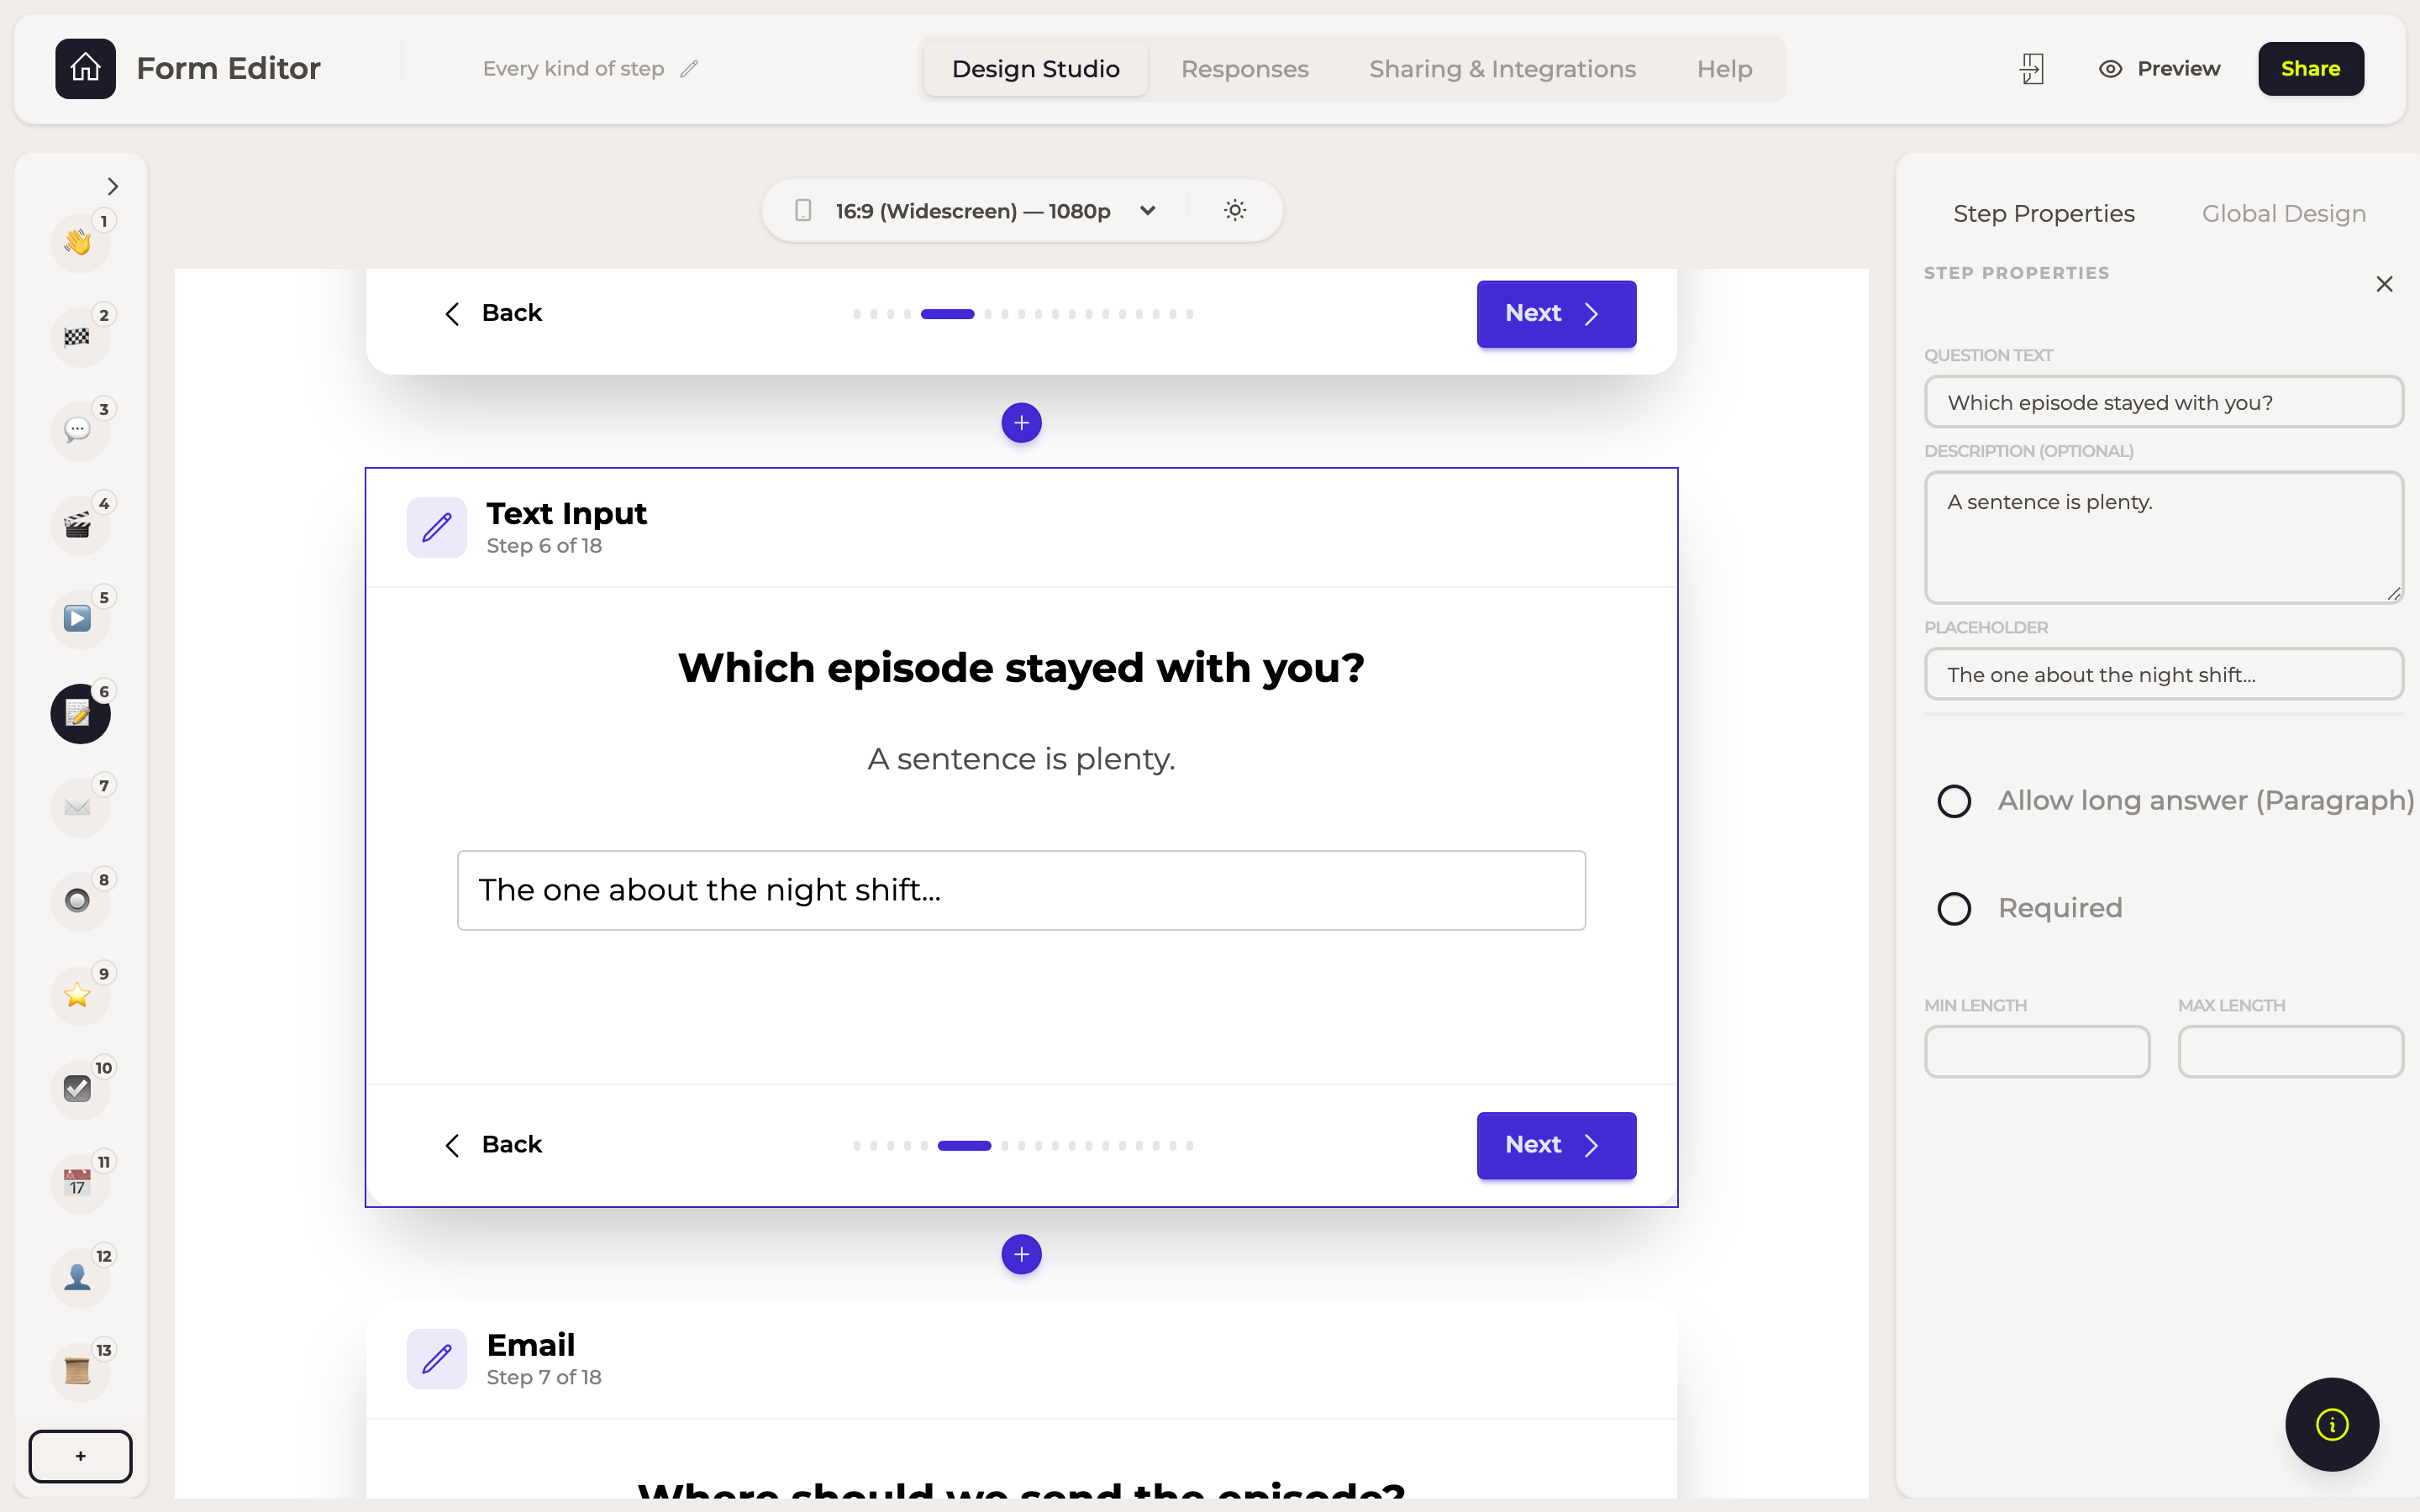The width and height of the screenshot is (2420, 1512).
Task: Open the Help tab
Action: pyautogui.click(x=1724, y=69)
